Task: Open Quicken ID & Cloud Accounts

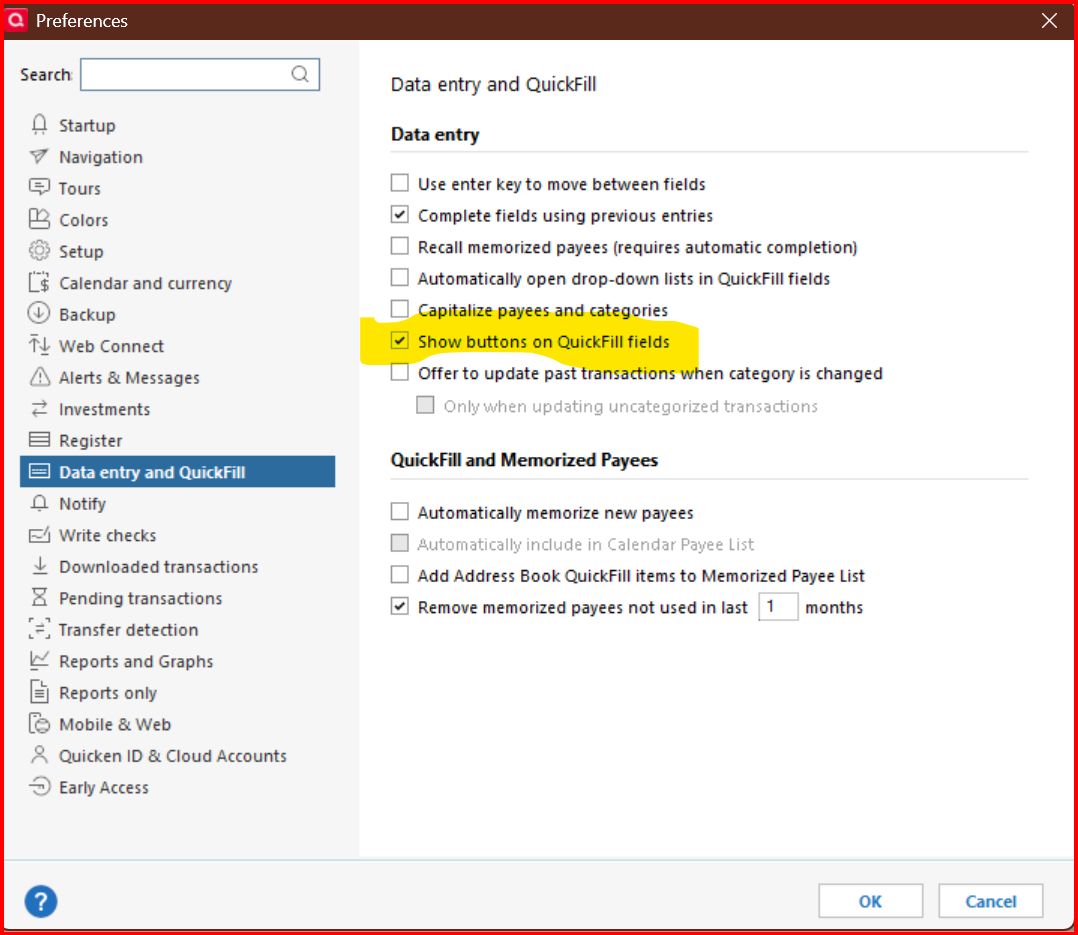Action: 173,756
